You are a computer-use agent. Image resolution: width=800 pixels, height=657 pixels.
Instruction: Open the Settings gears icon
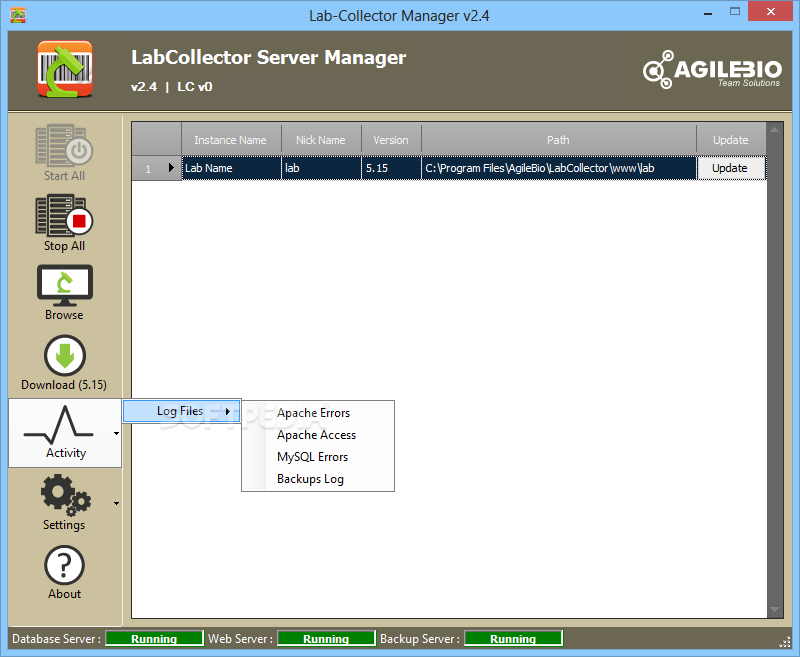[x=66, y=495]
